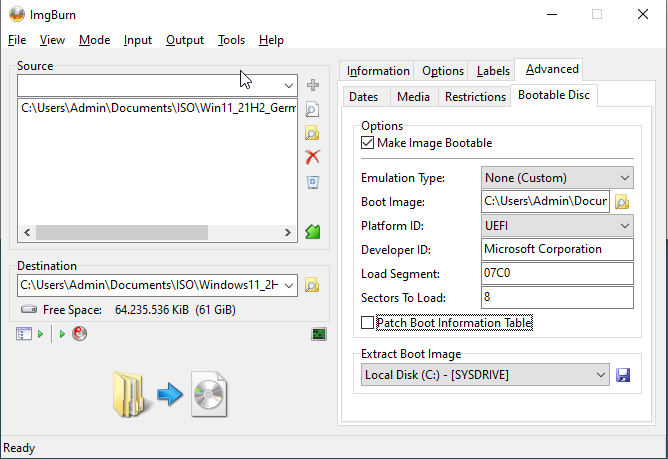Open the Emulation Type dropdown
The width and height of the screenshot is (668, 459).
(557, 178)
